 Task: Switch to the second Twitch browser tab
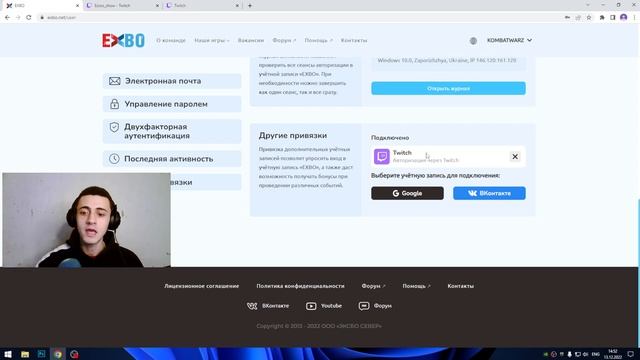(x=122, y=6)
